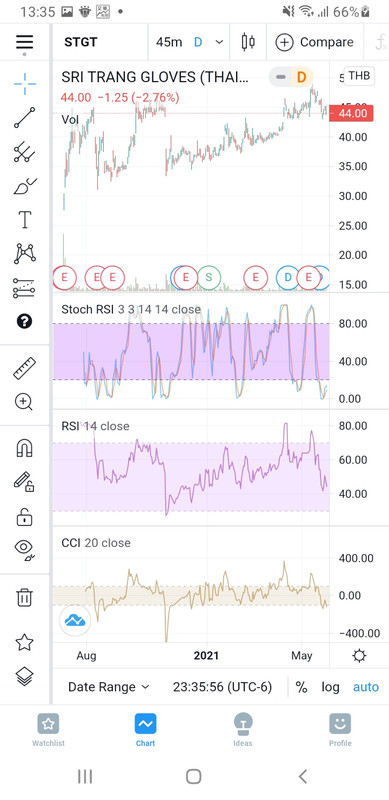389x800 pixels.
Task: Switch to the Watchlist tab
Action: pyautogui.click(x=48, y=730)
